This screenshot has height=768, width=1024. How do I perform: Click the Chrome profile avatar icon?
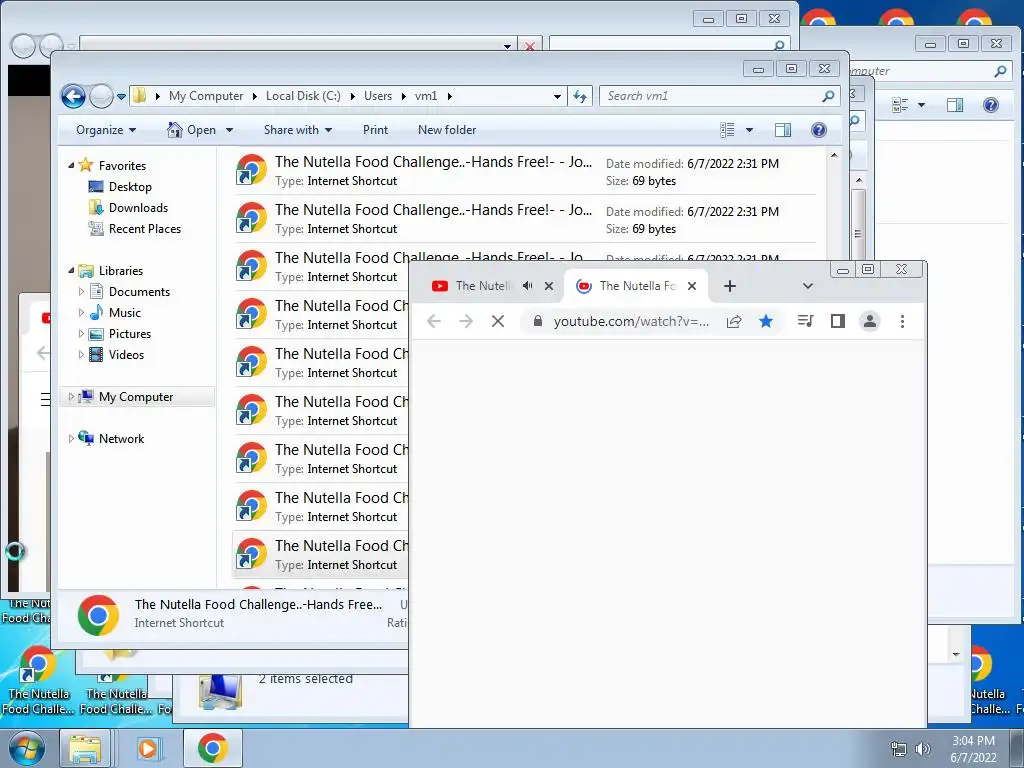(x=870, y=321)
